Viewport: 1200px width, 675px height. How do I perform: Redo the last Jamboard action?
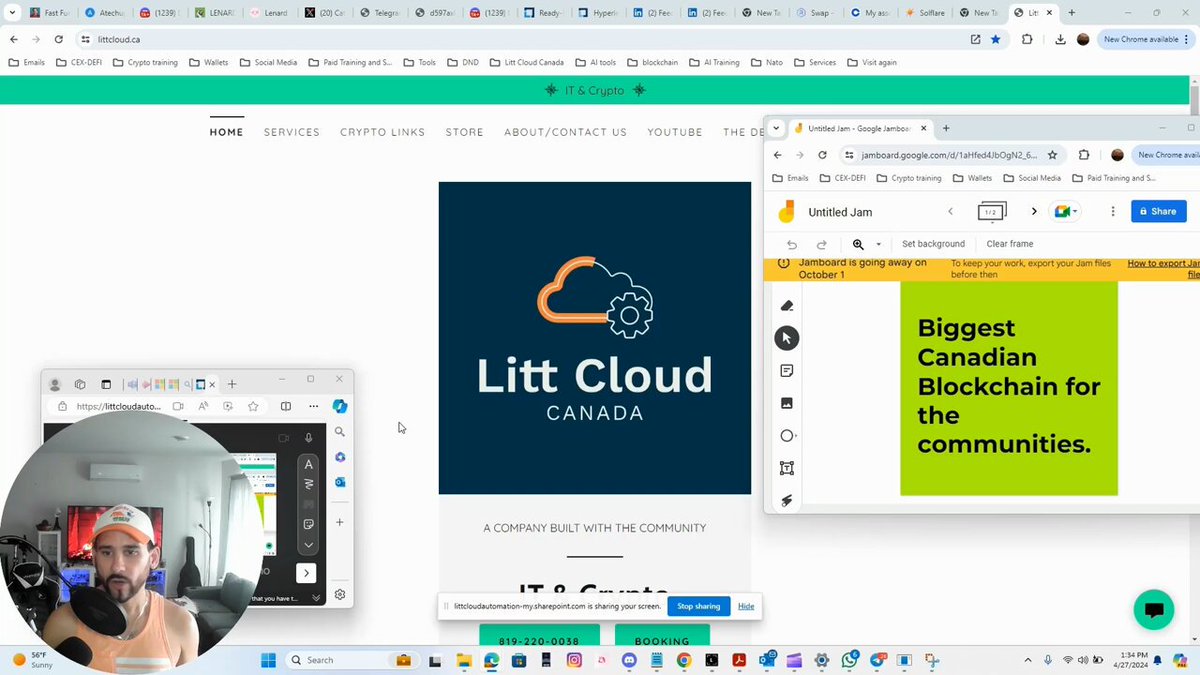[822, 244]
